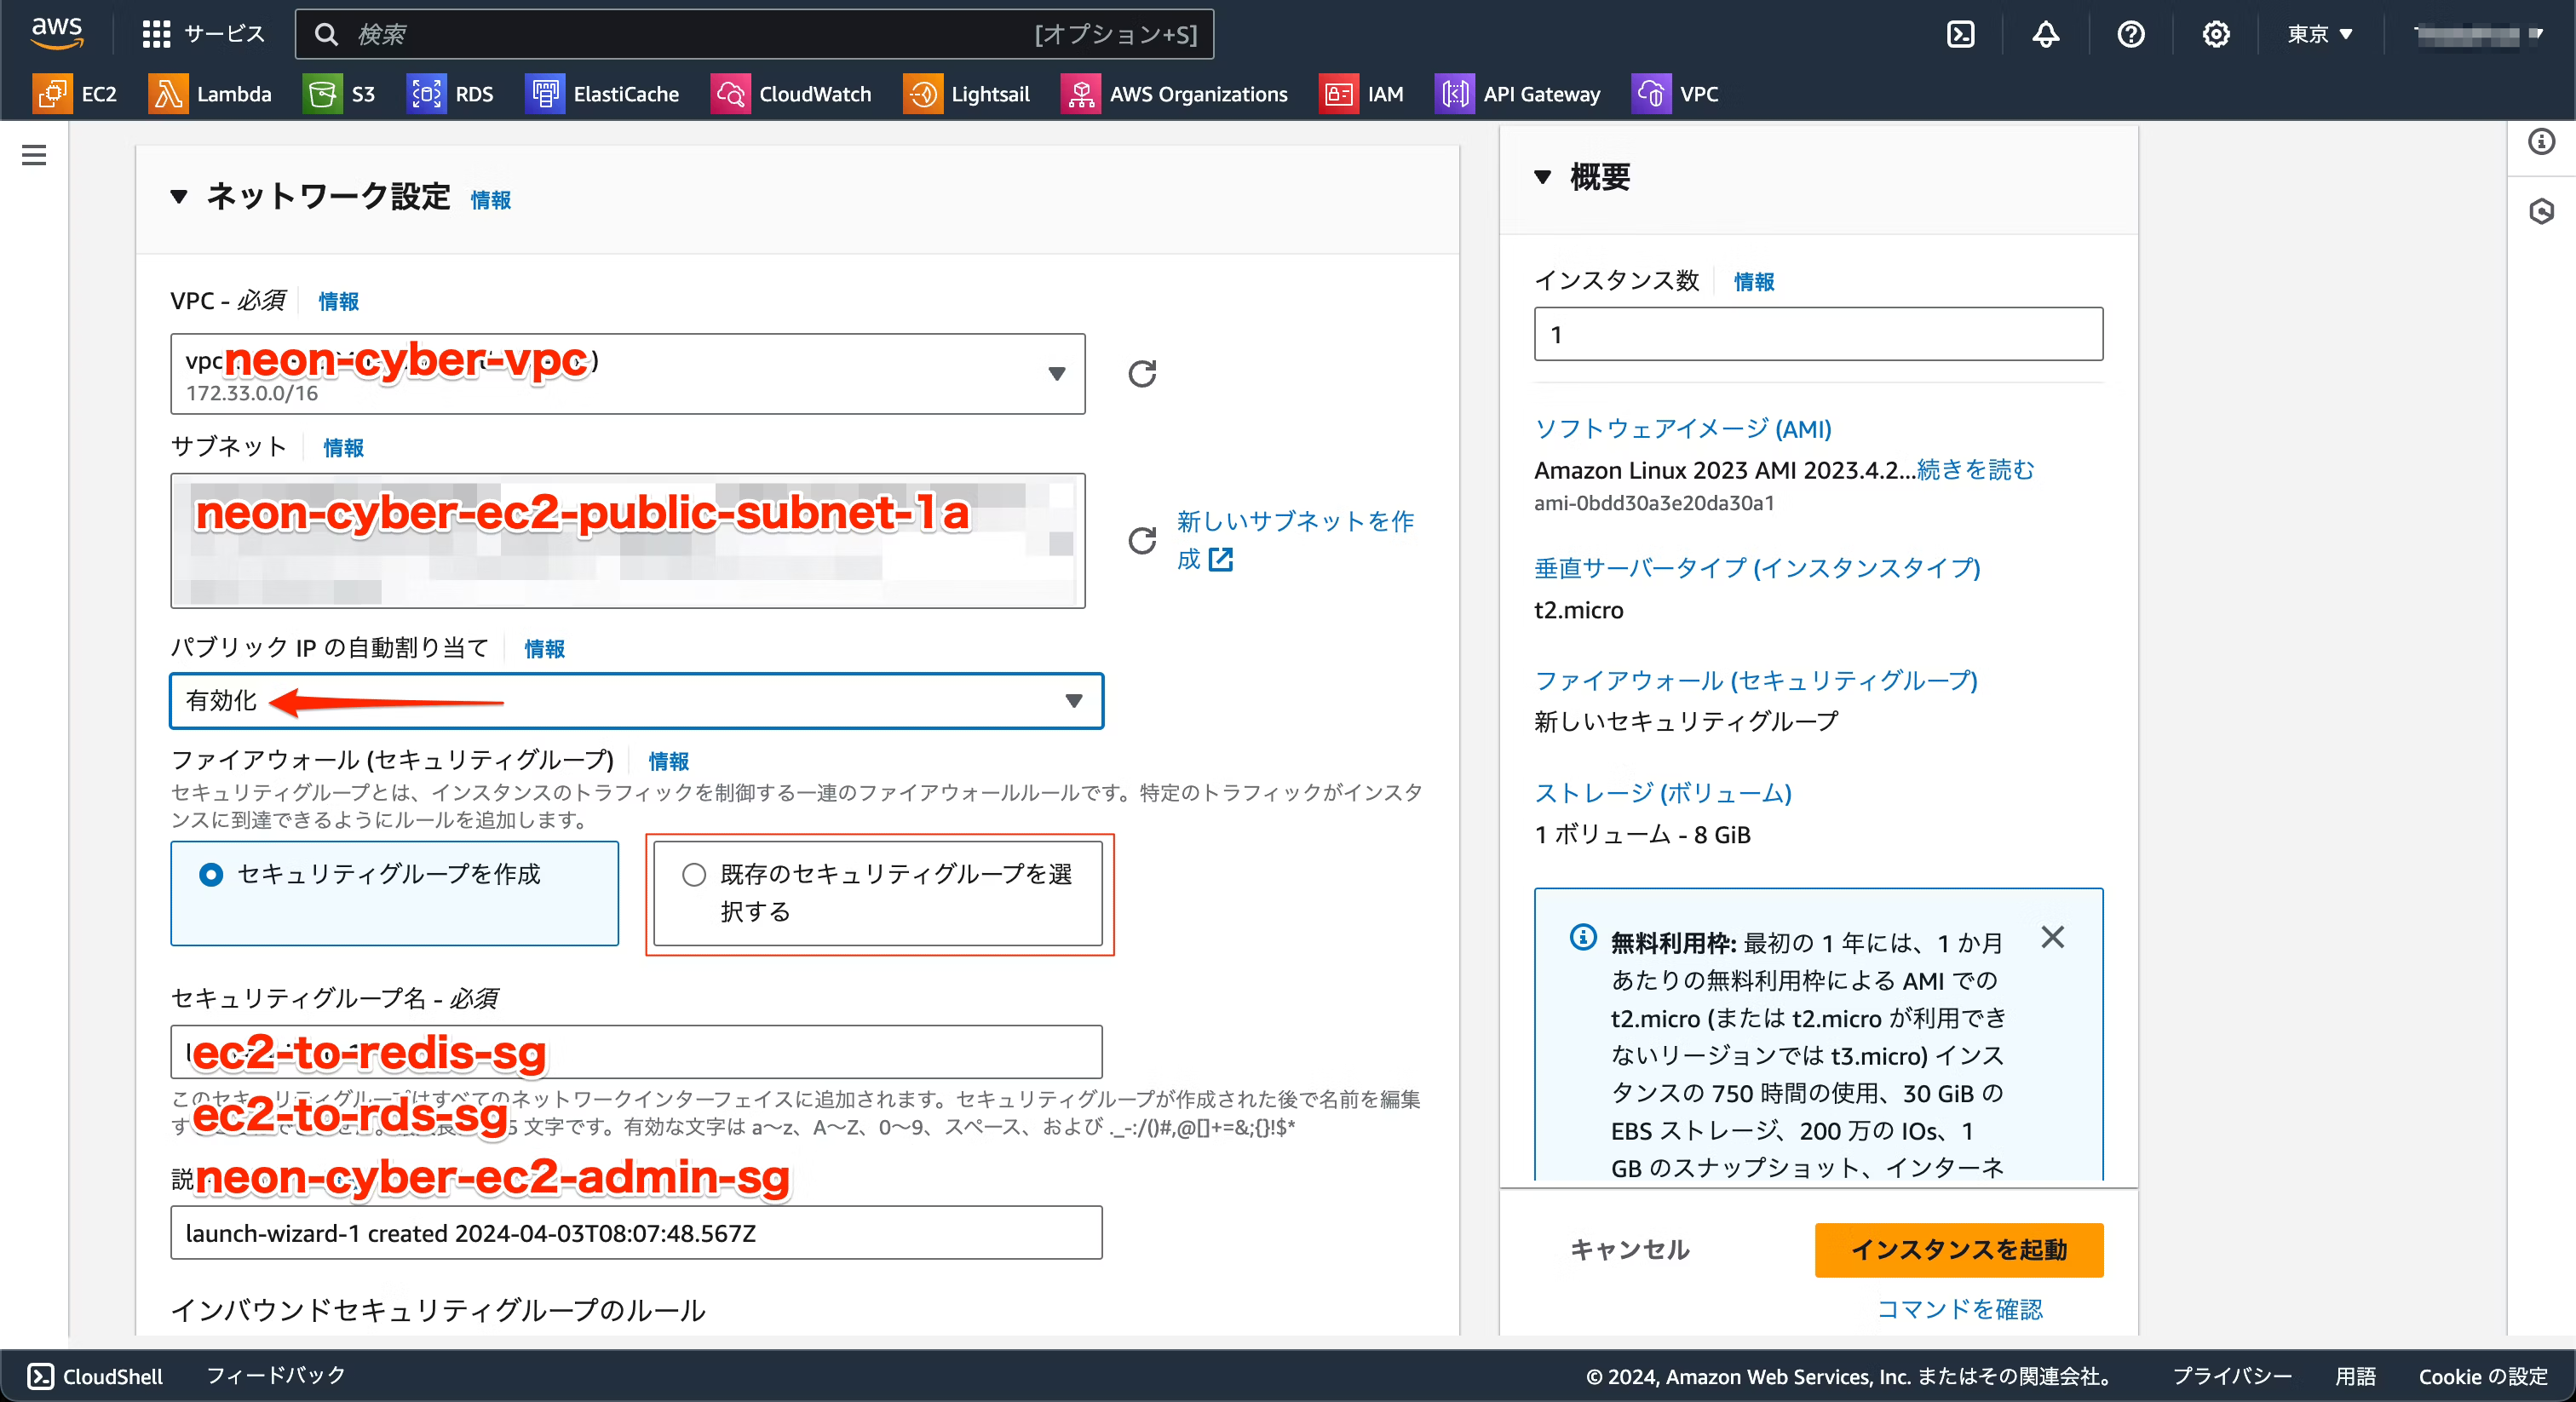
Task: Select セキュリティグループを作成 radio option
Action: click(211, 875)
